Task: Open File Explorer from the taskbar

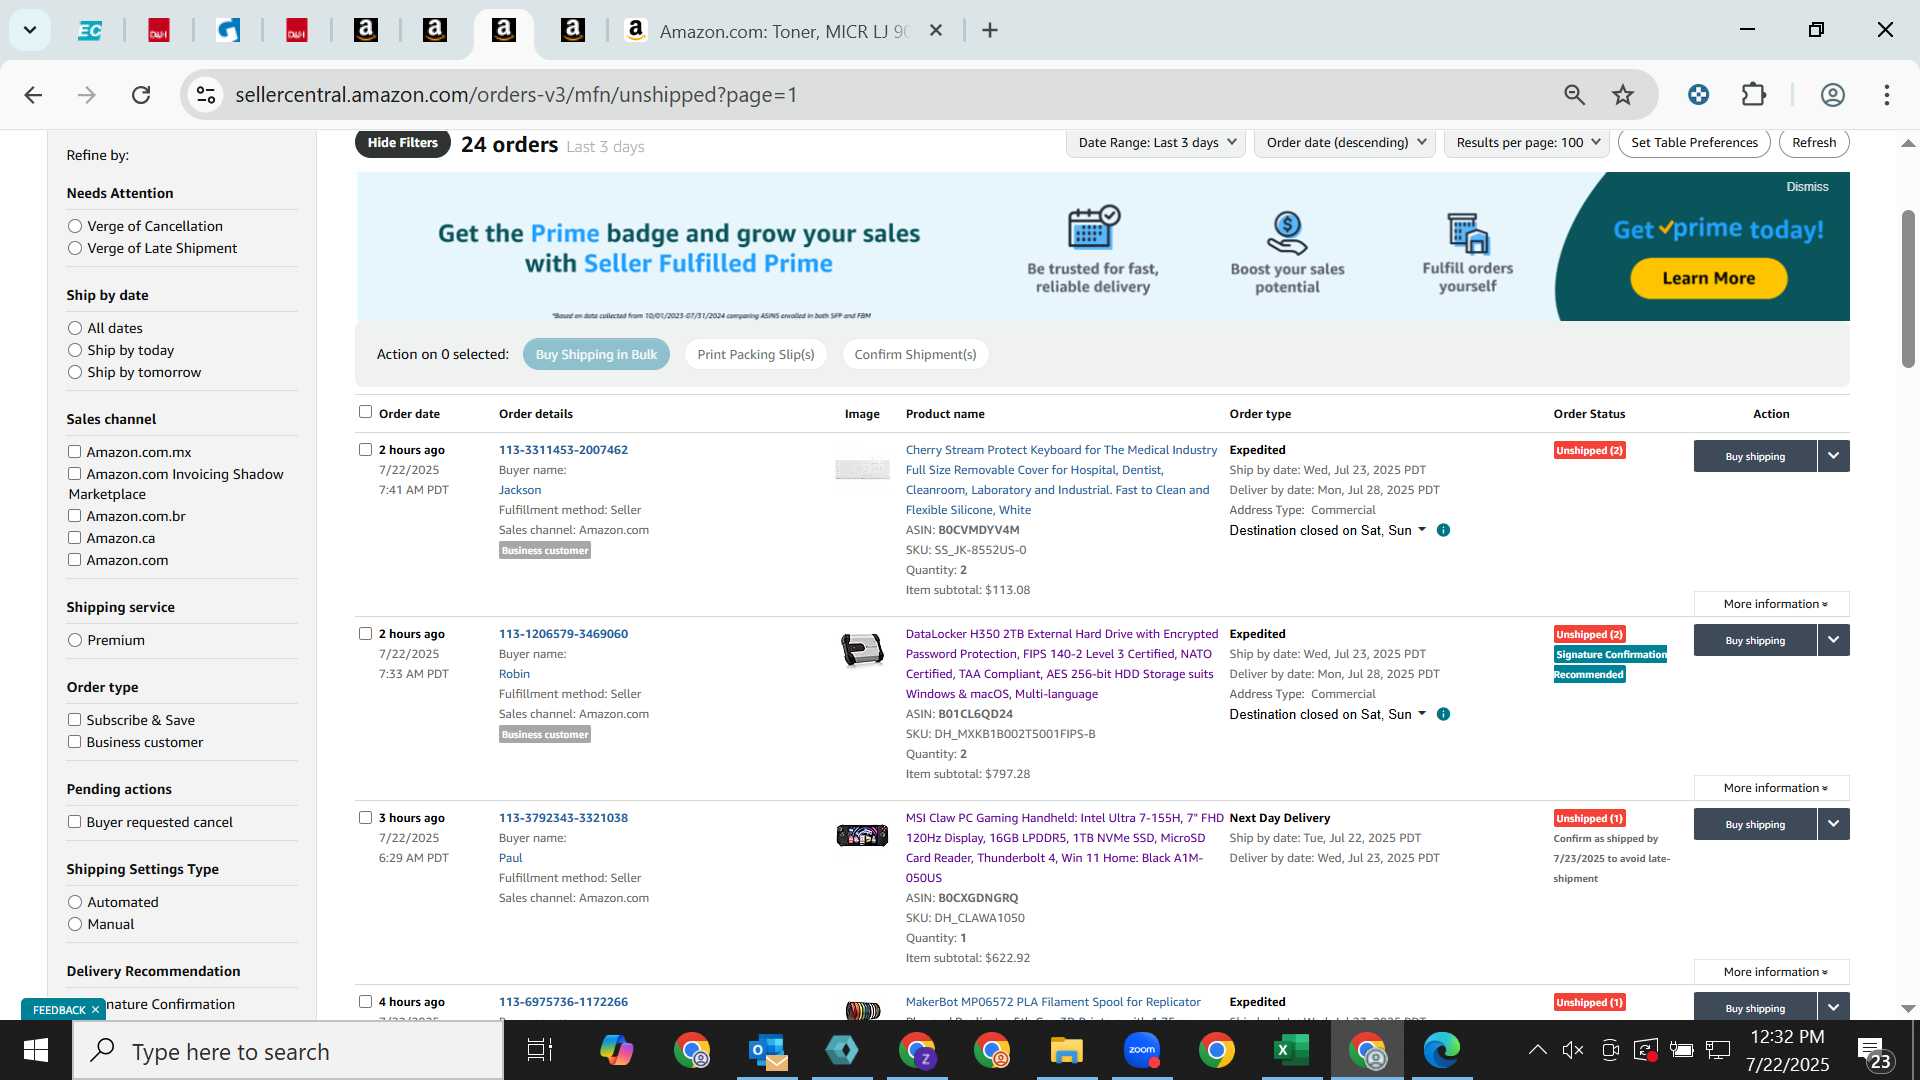Action: click(1066, 1050)
